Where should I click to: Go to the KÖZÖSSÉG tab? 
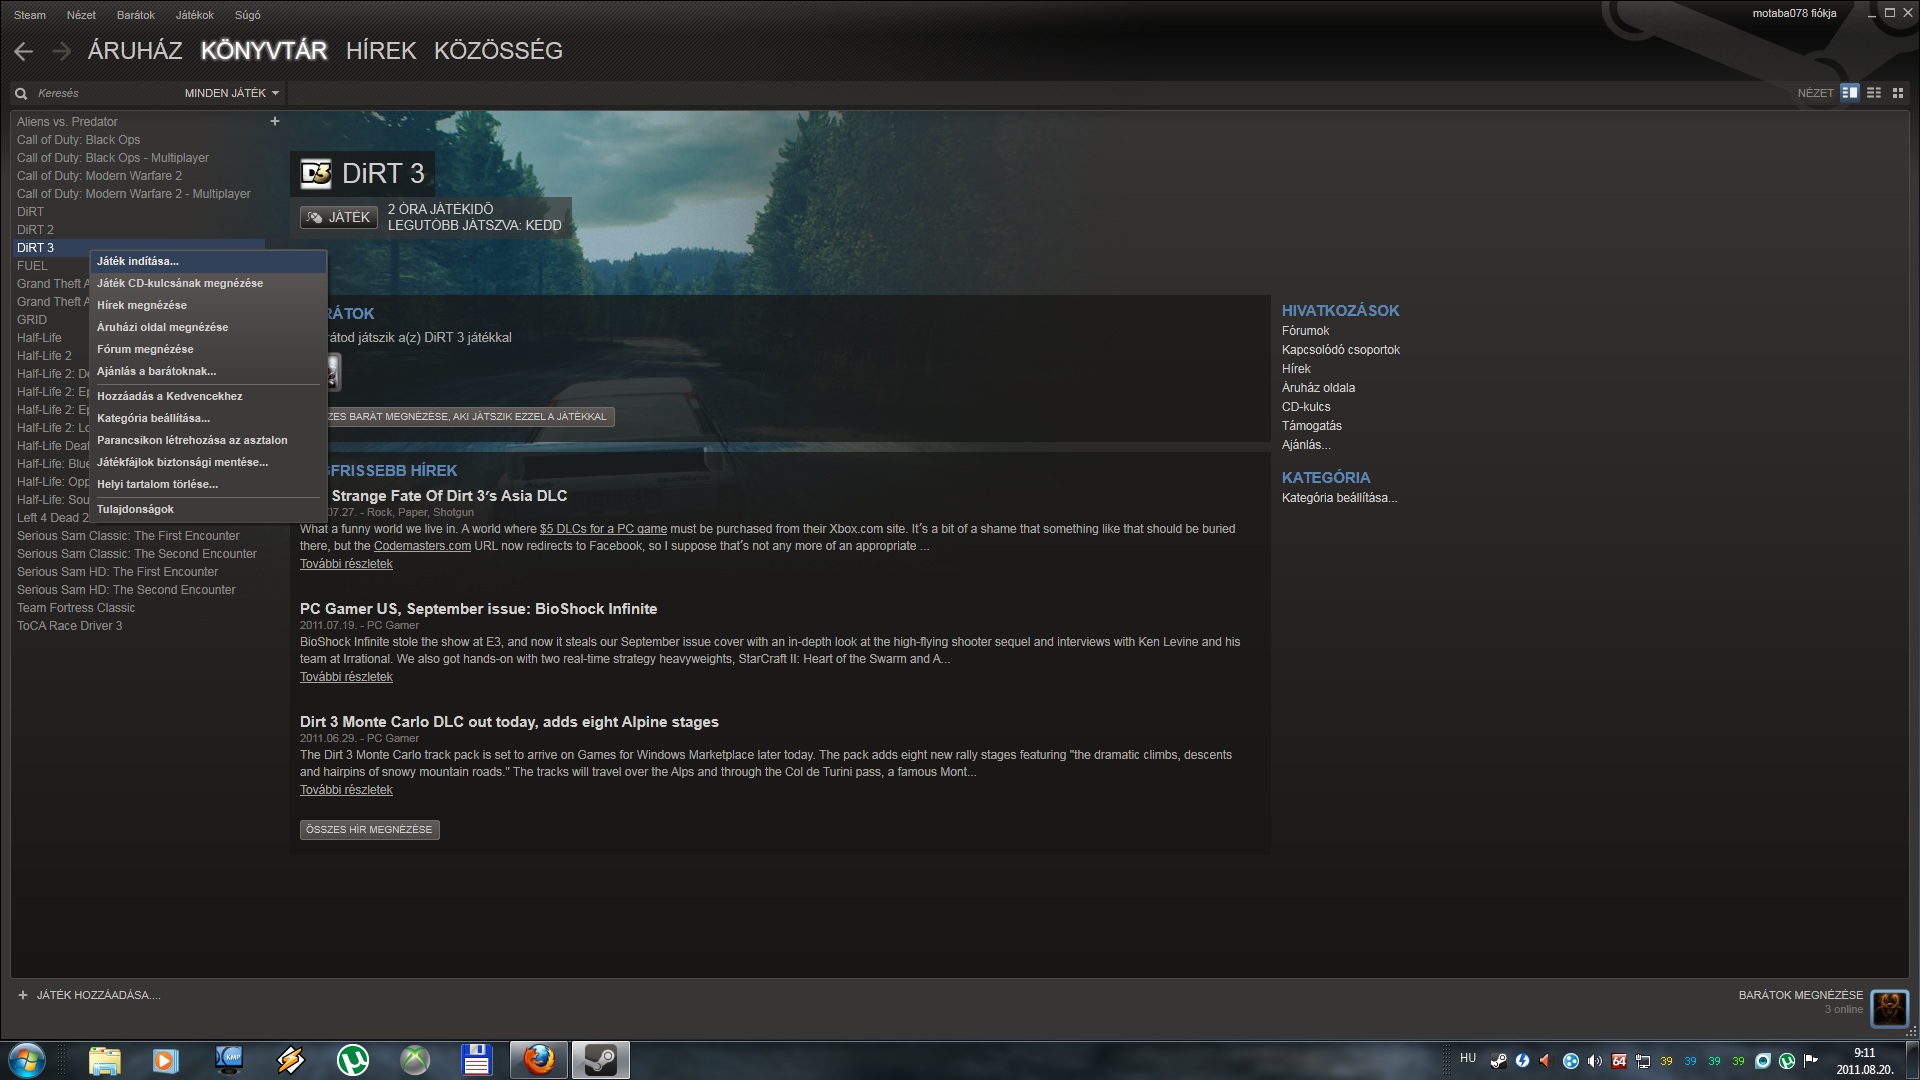(498, 51)
